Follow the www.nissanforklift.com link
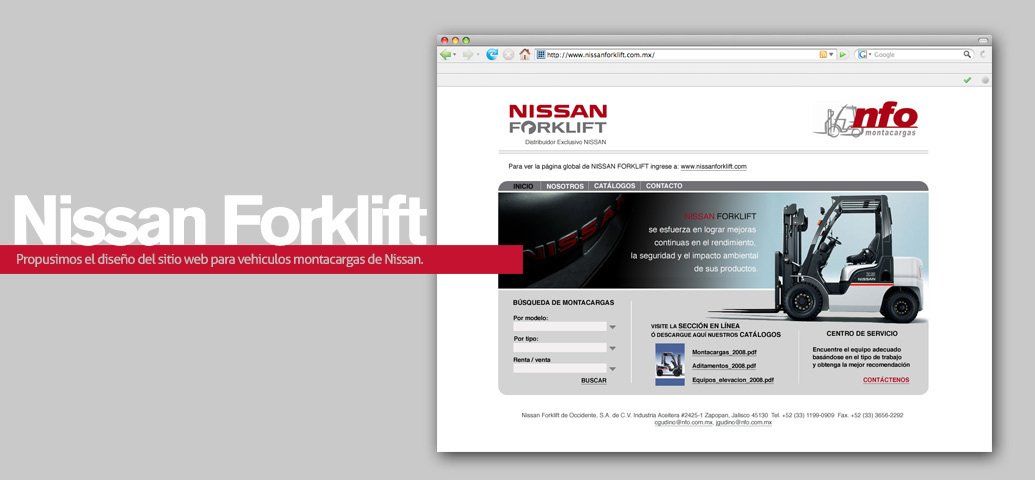 pyautogui.click(x=714, y=167)
